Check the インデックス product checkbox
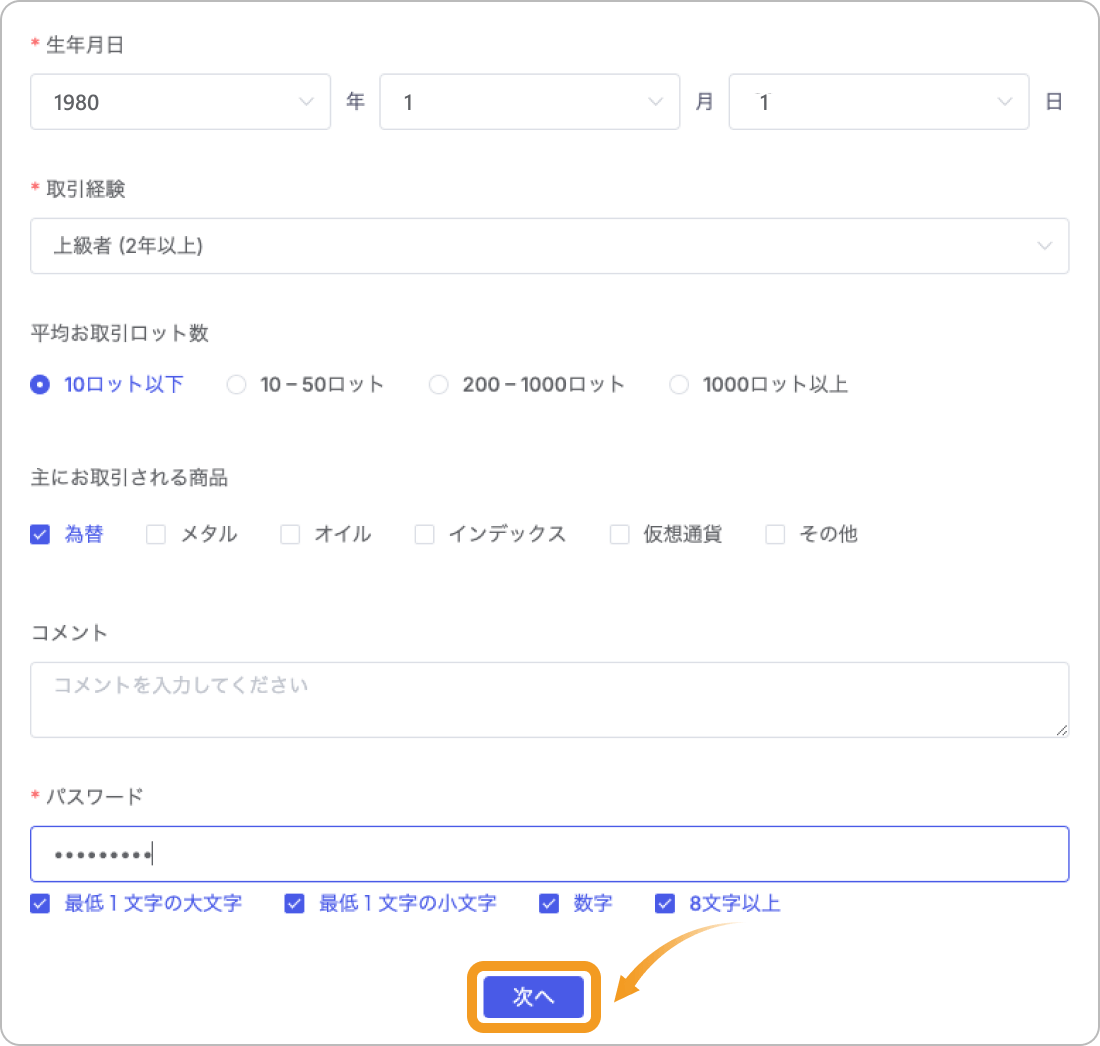This screenshot has height=1046, width=1100. click(x=424, y=535)
